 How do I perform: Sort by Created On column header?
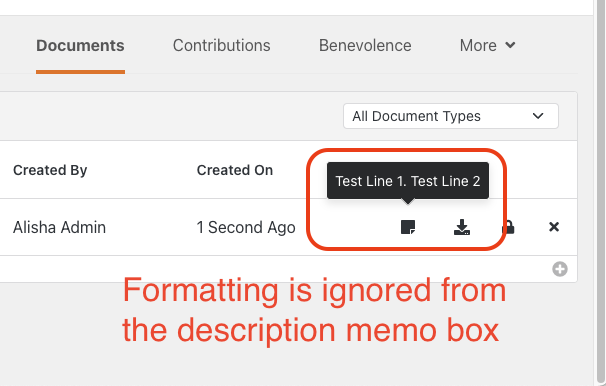click(235, 170)
